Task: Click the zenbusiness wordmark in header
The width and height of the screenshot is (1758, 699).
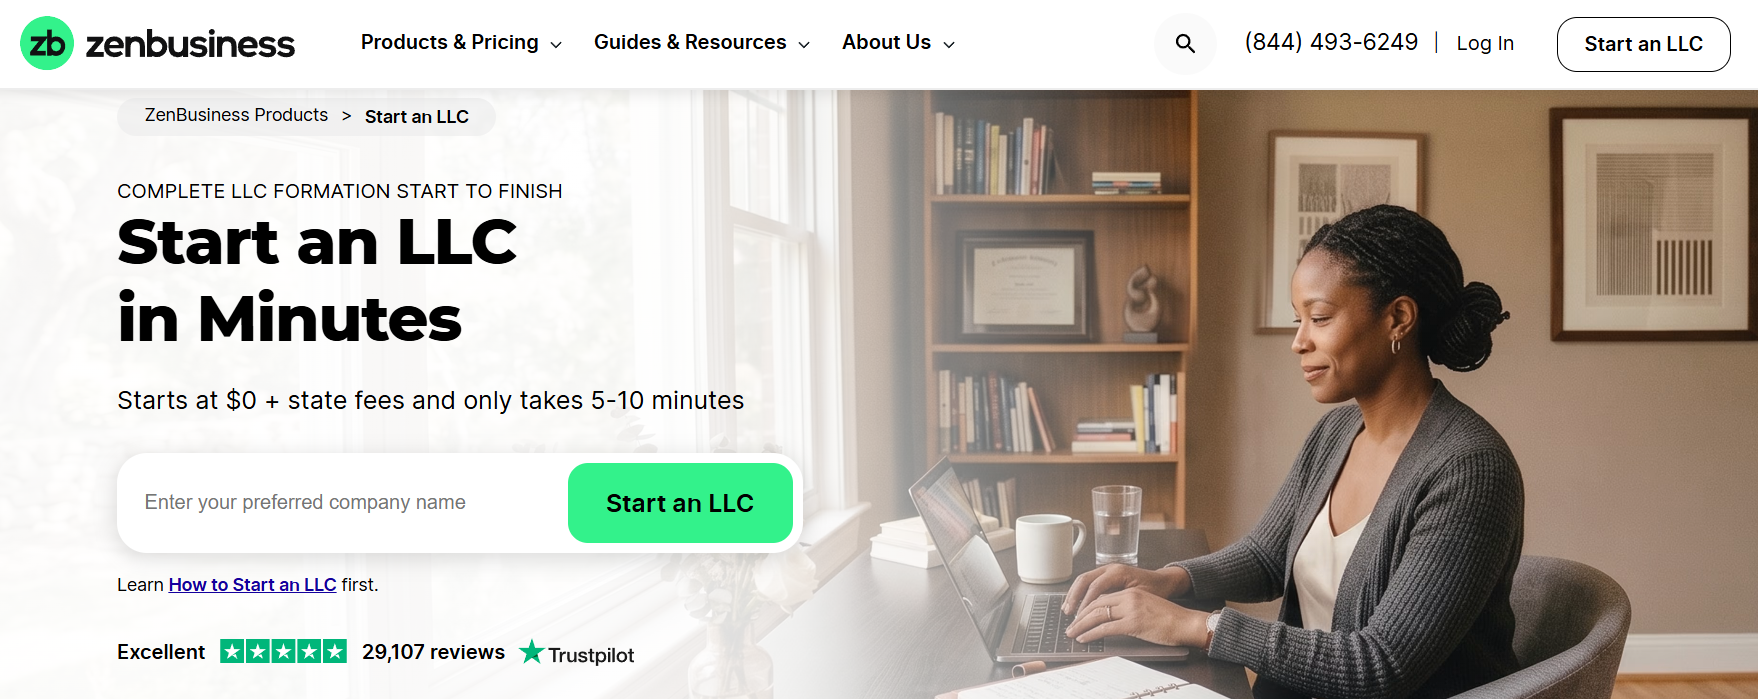Action: click(190, 44)
